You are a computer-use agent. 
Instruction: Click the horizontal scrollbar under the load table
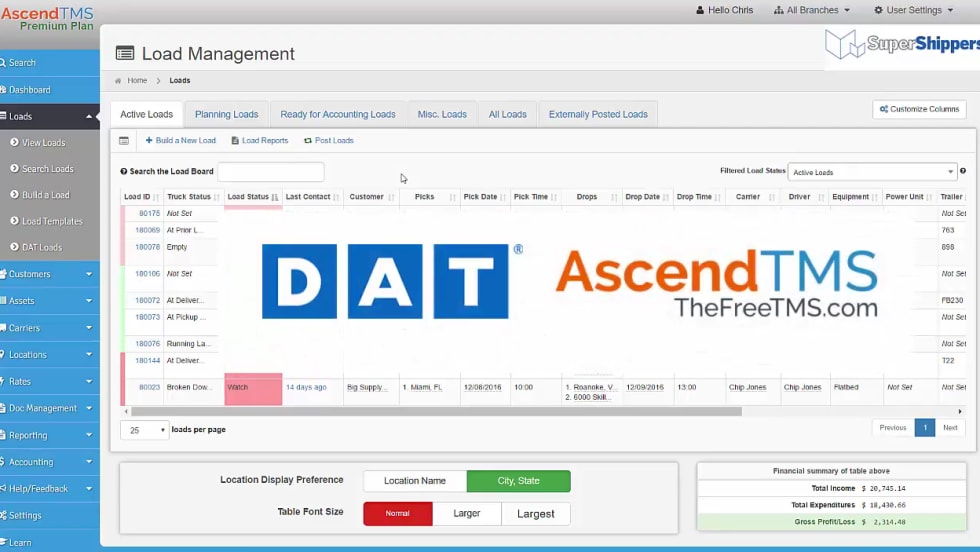[x=436, y=411]
